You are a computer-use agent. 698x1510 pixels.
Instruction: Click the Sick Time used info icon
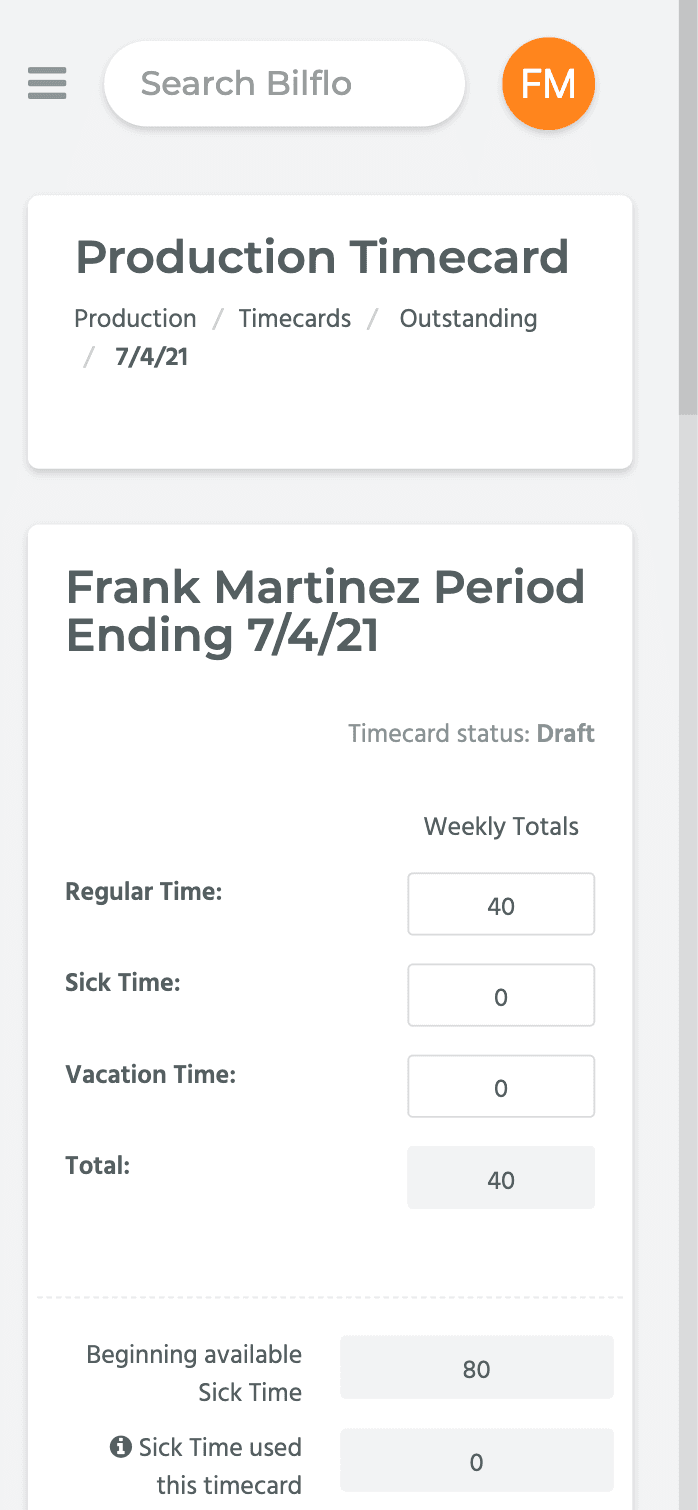pos(121,1446)
